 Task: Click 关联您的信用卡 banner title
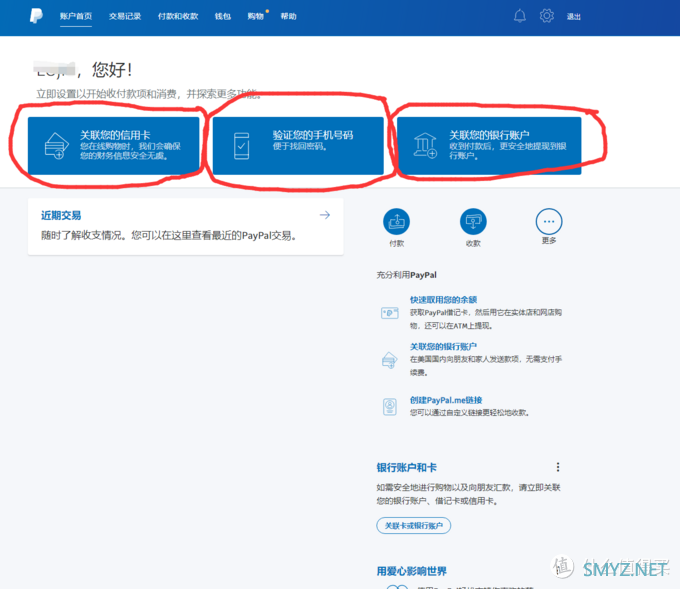point(115,135)
